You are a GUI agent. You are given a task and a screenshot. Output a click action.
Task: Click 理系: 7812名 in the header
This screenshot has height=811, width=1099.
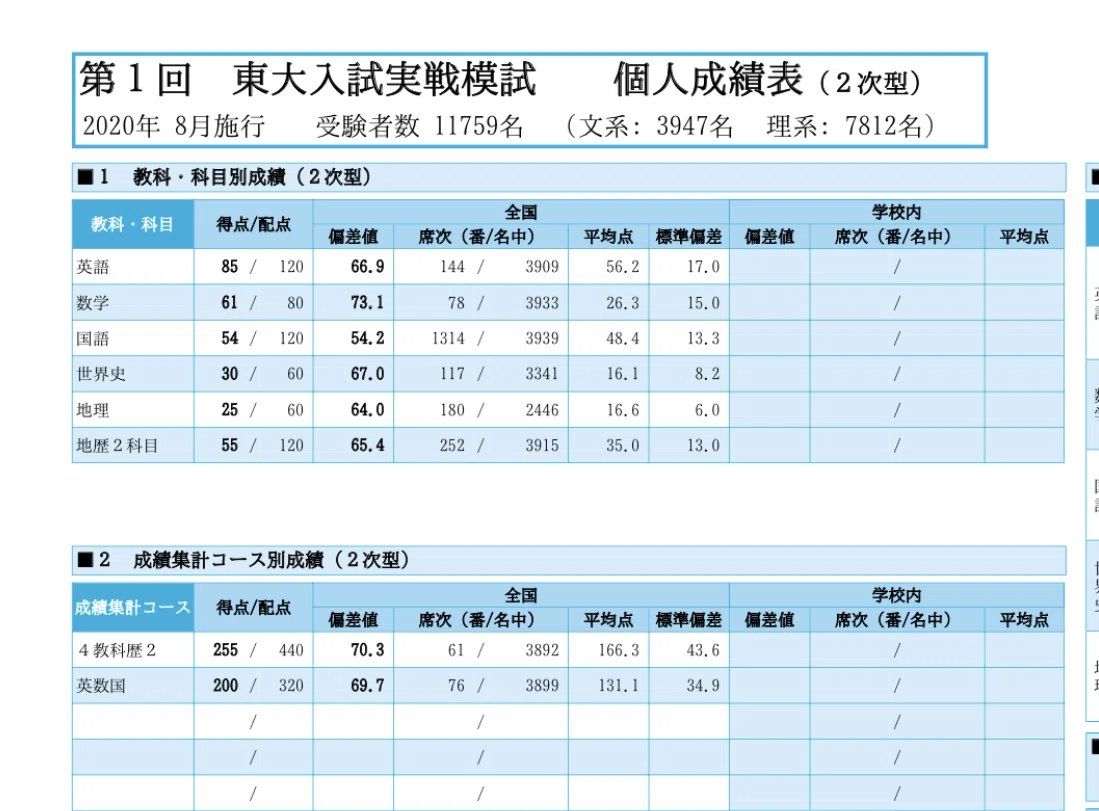[x=844, y=126]
